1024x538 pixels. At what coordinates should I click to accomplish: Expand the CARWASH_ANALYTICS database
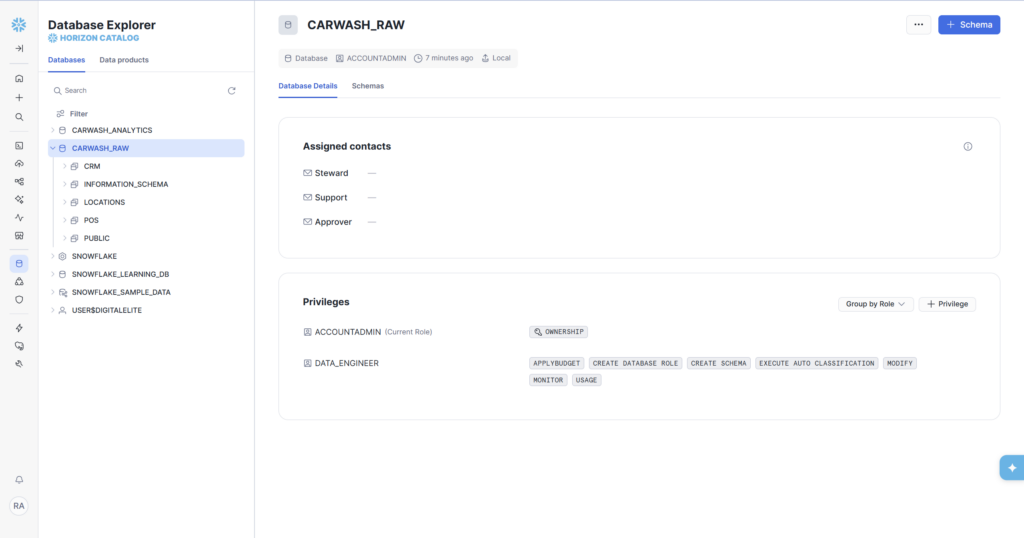point(53,130)
